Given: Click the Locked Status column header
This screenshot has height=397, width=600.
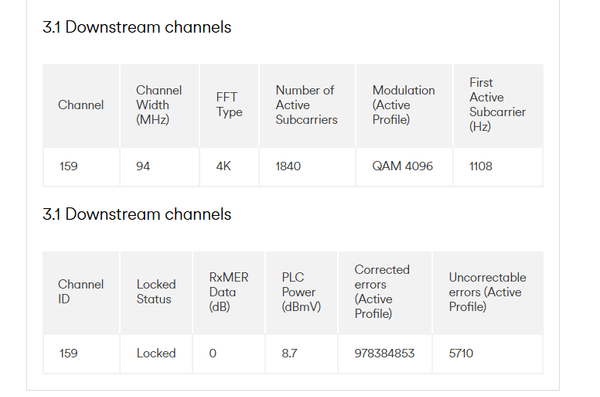Looking at the screenshot, I should [156, 292].
